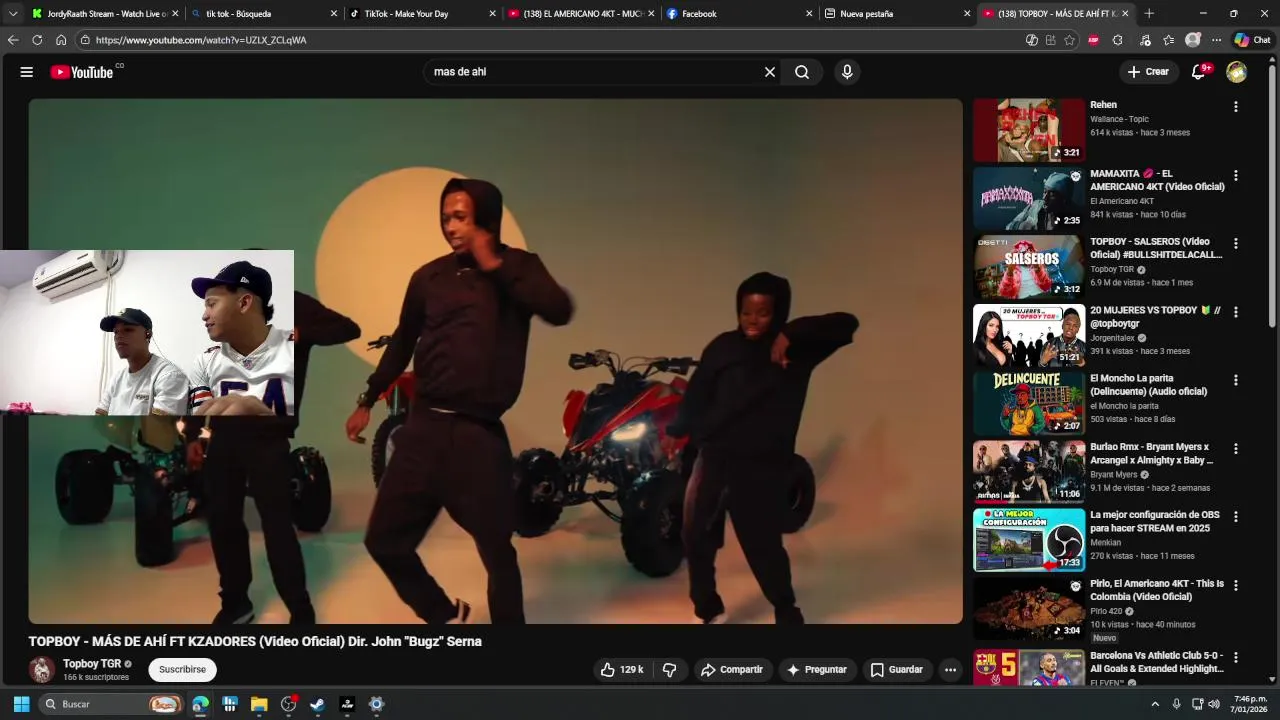The width and height of the screenshot is (1280, 720).
Task: Open options for Burlao Rmx video
Action: (x=1235, y=448)
